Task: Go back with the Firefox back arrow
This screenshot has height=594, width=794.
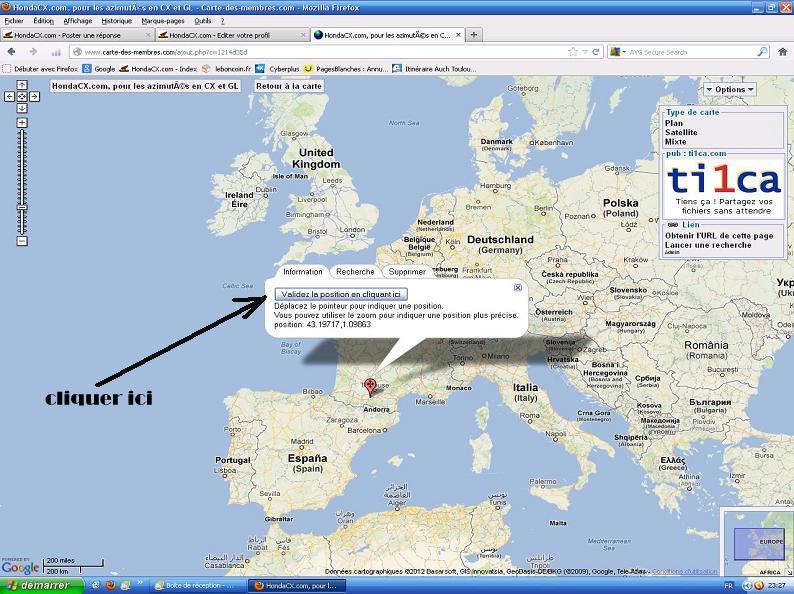Action: pos(11,52)
